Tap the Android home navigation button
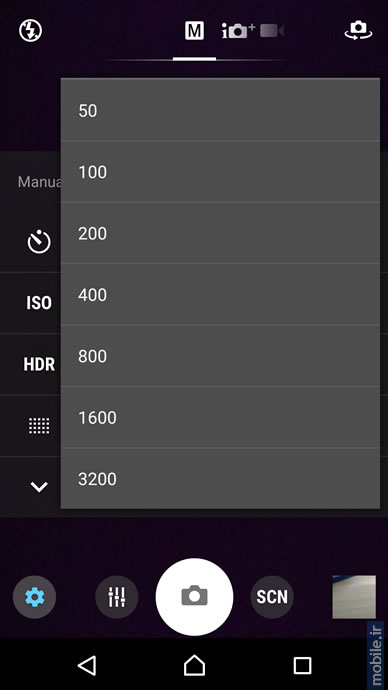This screenshot has width=388, height=690. point(194,665)
